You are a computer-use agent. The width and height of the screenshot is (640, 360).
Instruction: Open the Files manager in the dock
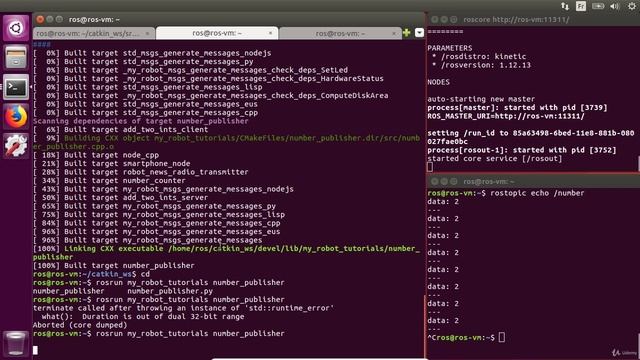coord(16,57)
